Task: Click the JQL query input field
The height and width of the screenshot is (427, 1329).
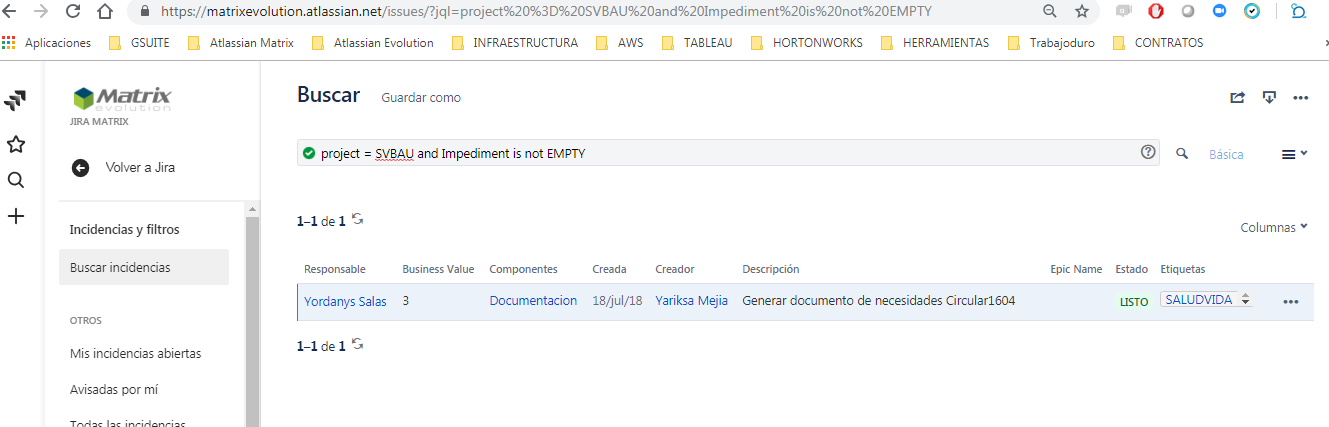Action: pos(728,153)
